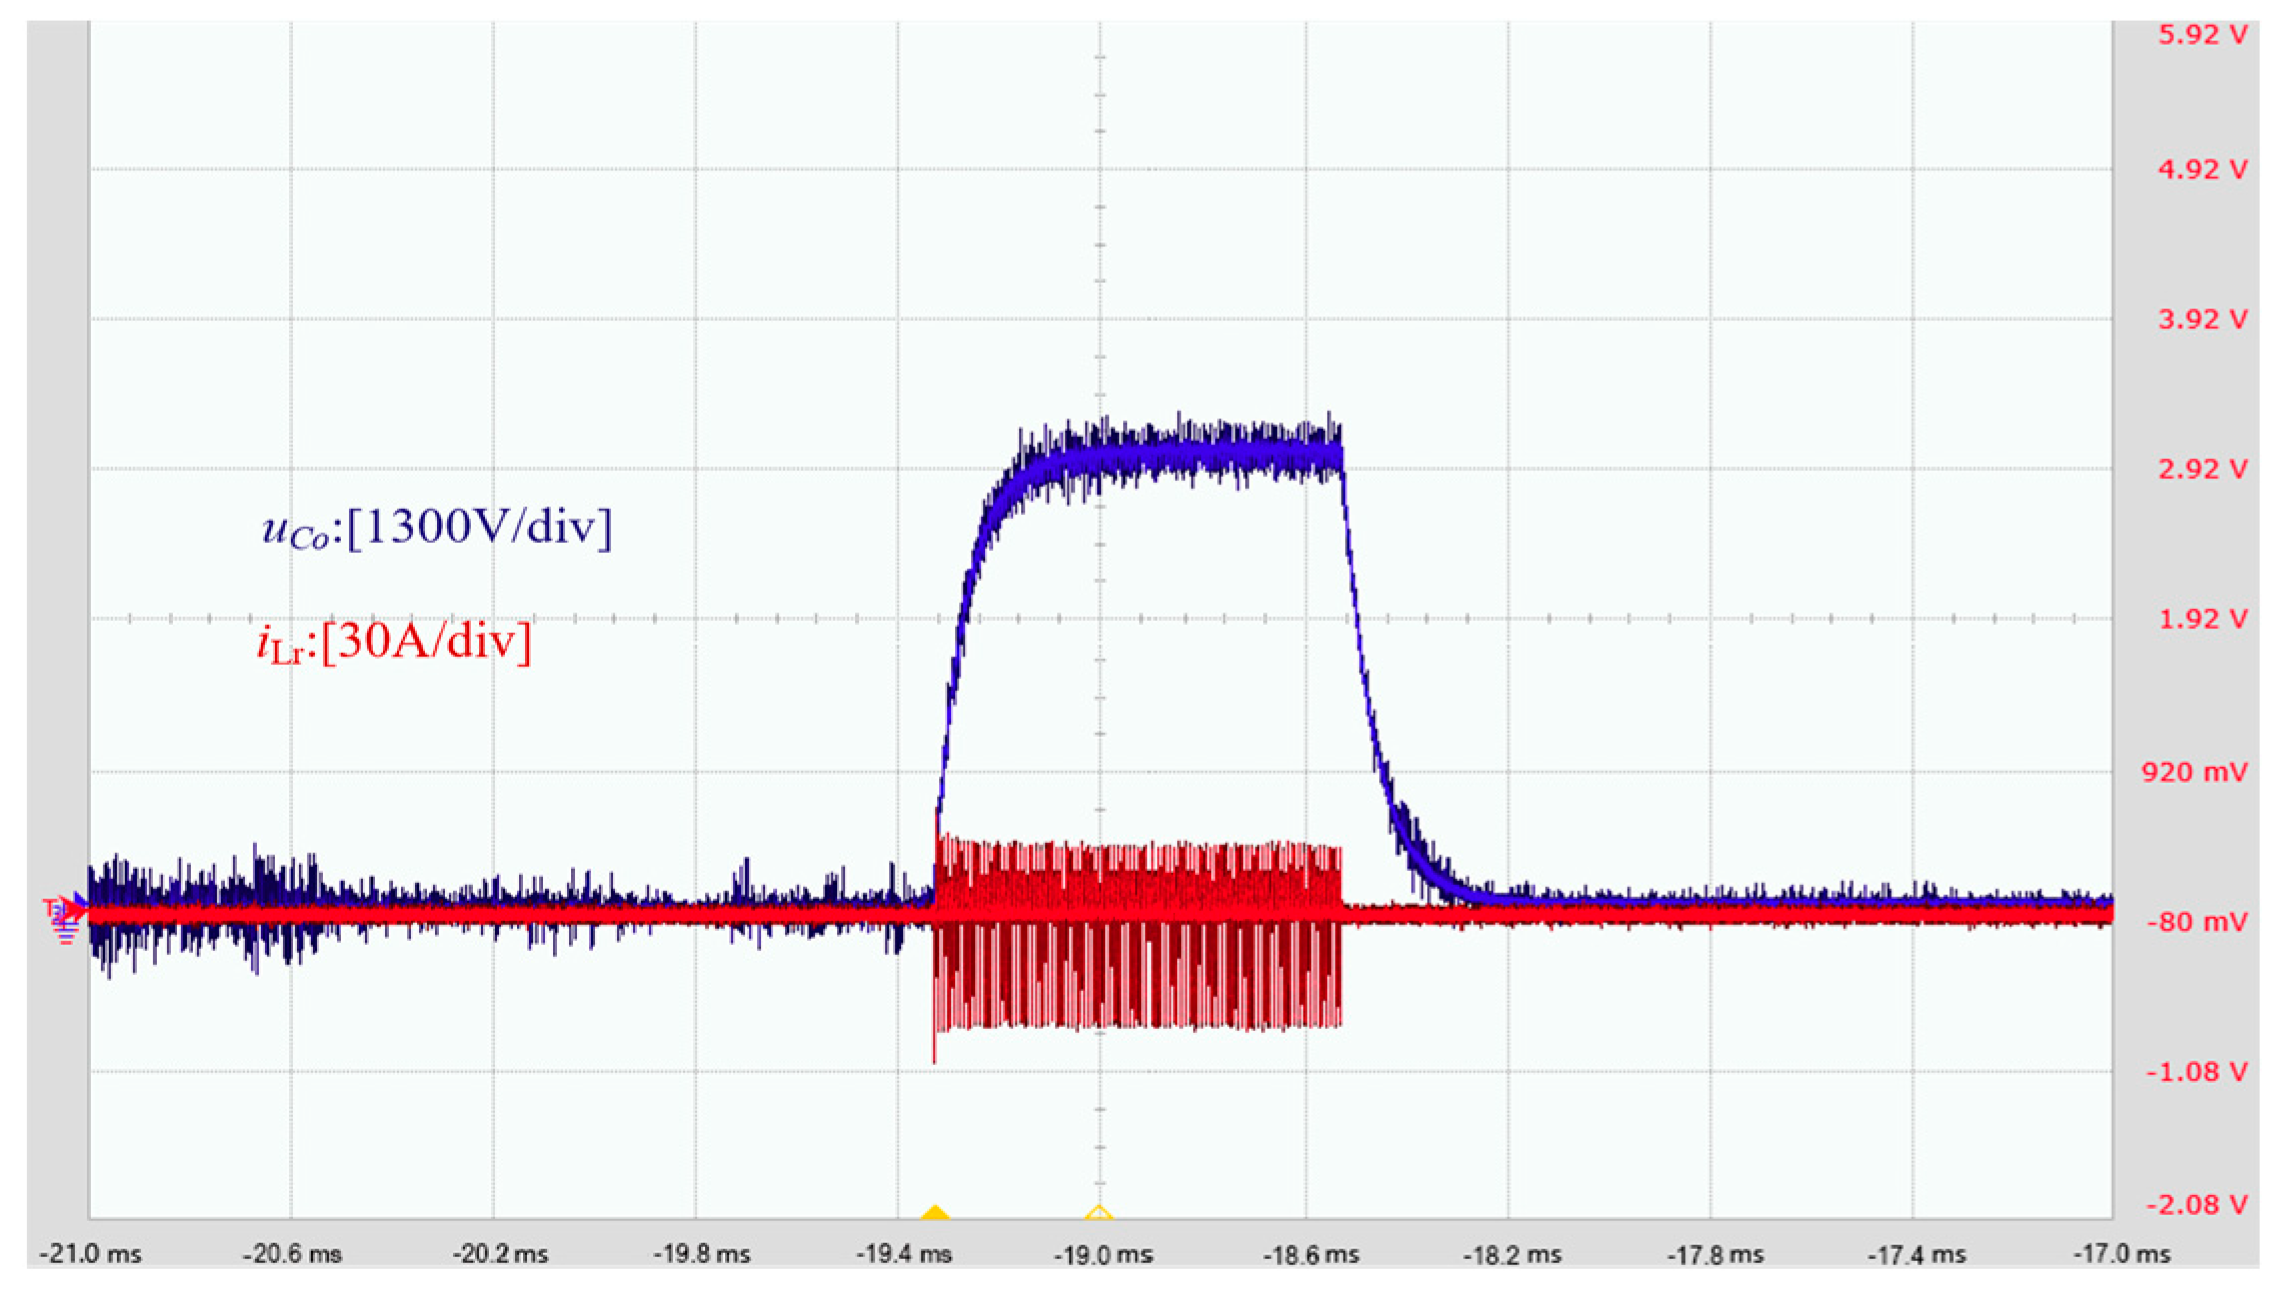Click the solid yellow trigger position marker
This screenshot has width=2286, height=1298.
[934, 1214]
